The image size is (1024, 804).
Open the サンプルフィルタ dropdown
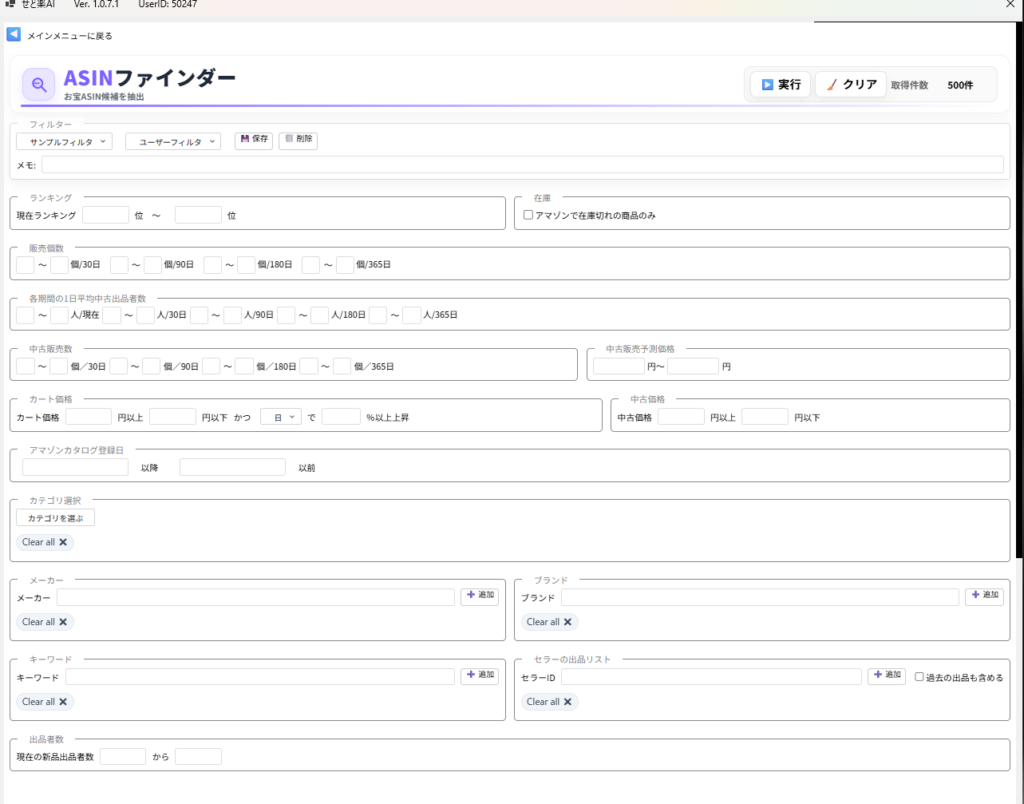tap(64, 142)
